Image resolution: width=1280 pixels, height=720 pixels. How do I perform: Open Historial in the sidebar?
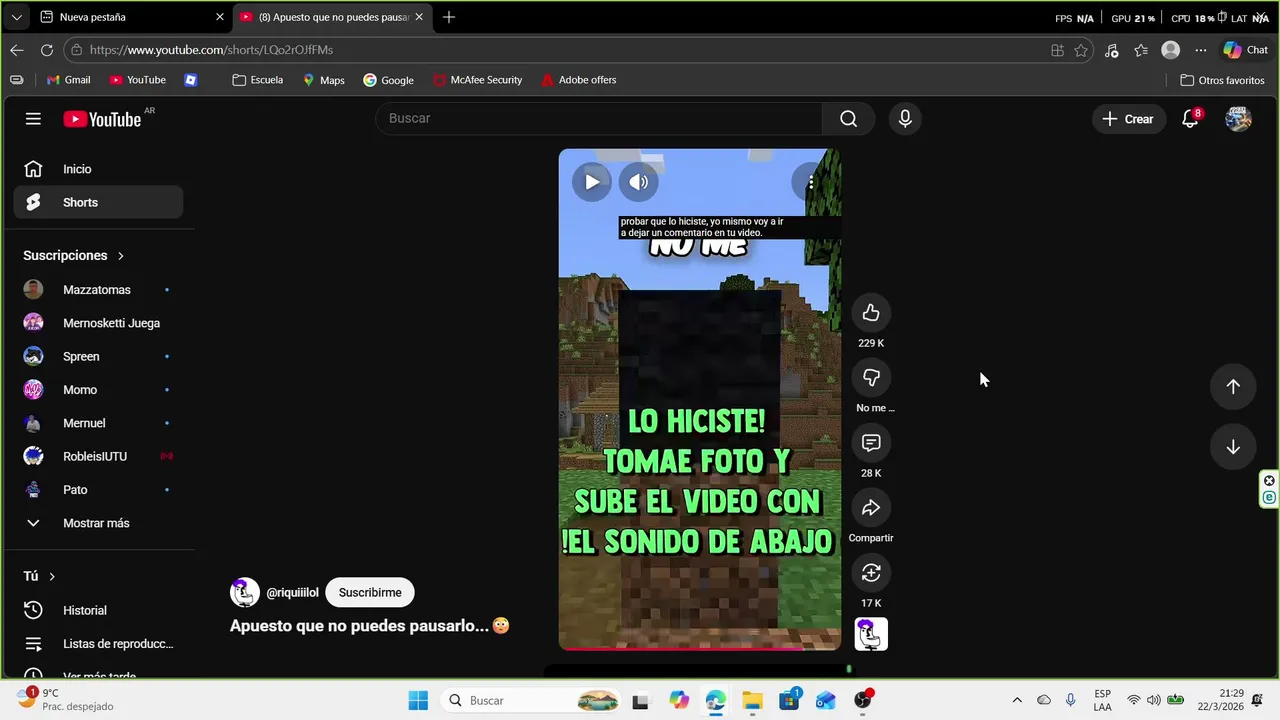point(98,610)
